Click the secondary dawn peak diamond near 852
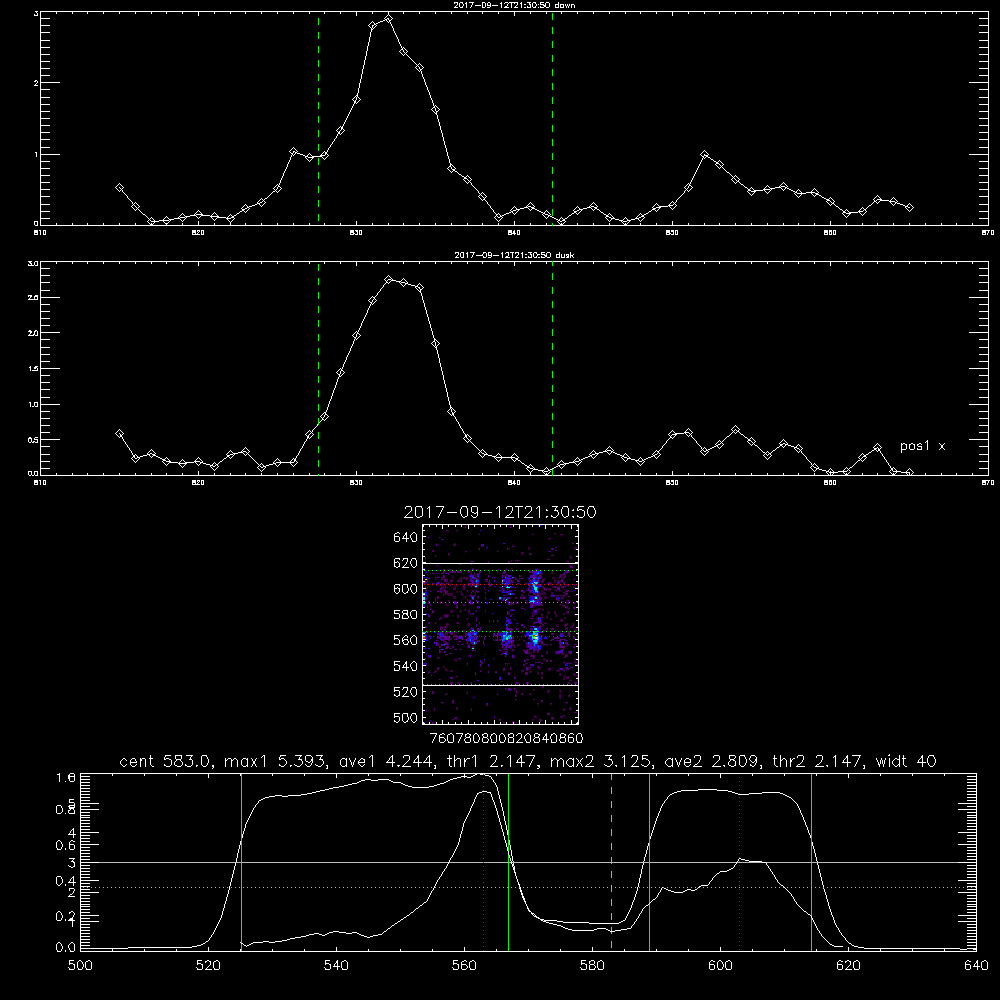Viewport: 1000px width, 1000px height. point(704,154)
